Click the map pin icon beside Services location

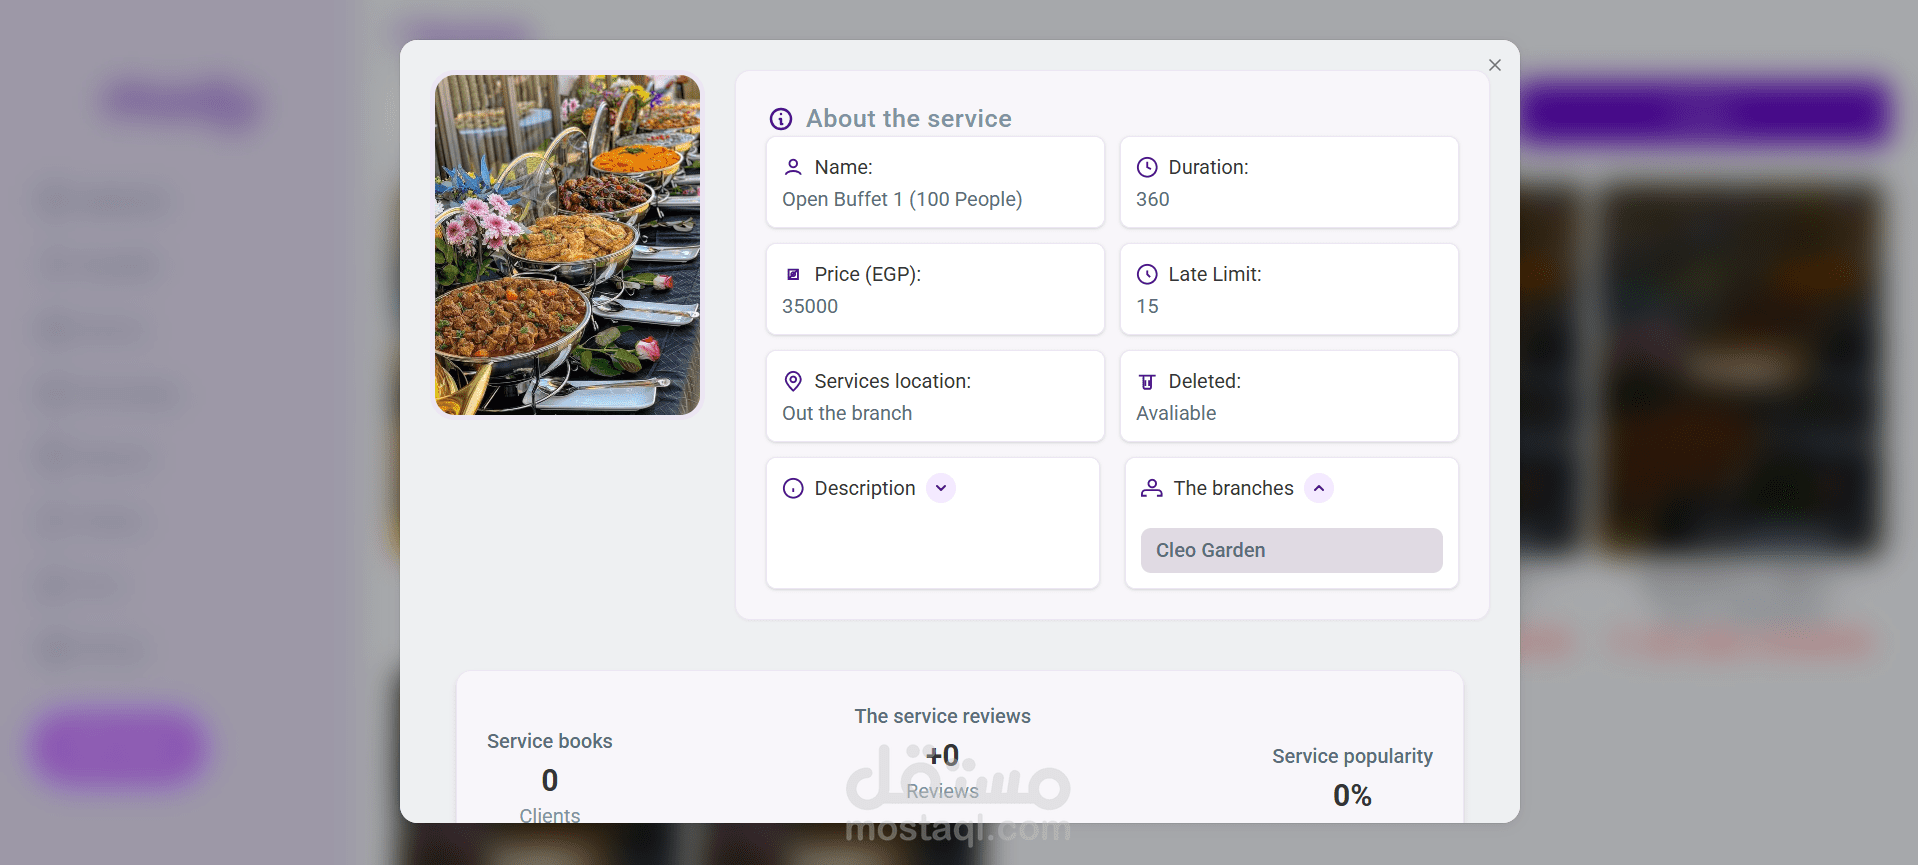point(793,381)
